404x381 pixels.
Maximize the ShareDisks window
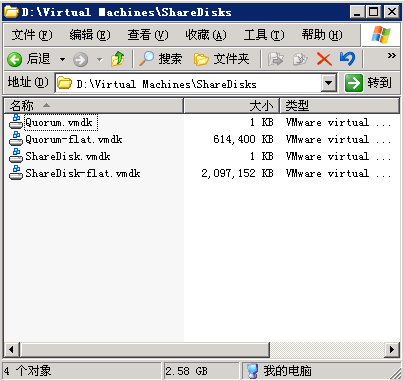(x=373, y=12)
